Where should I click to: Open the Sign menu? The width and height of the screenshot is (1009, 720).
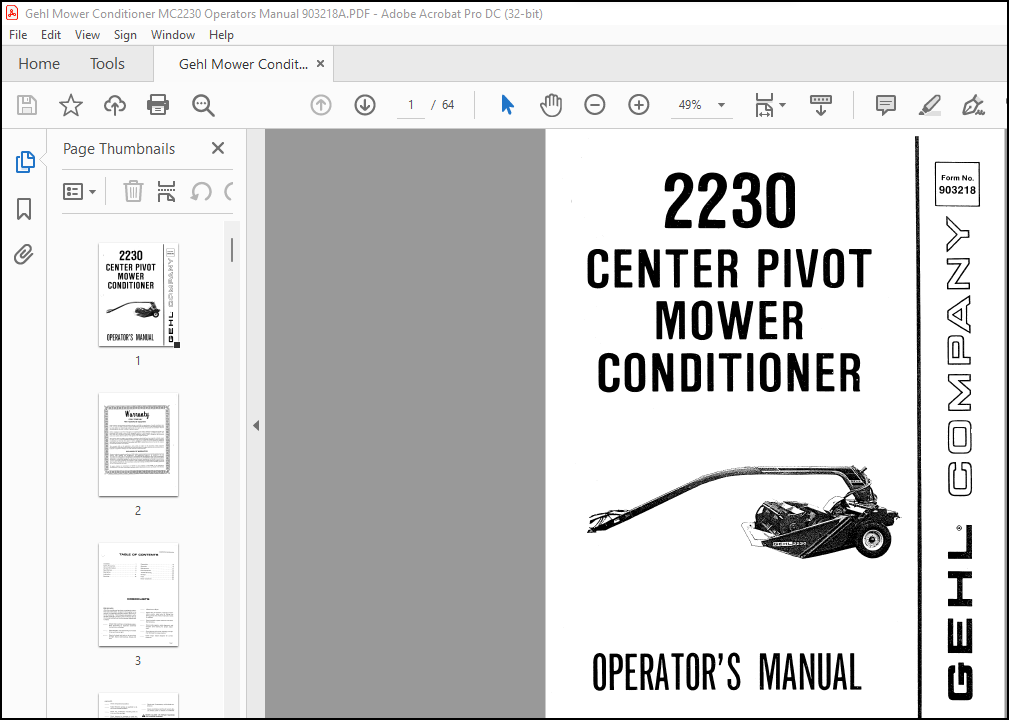point(125,35)
